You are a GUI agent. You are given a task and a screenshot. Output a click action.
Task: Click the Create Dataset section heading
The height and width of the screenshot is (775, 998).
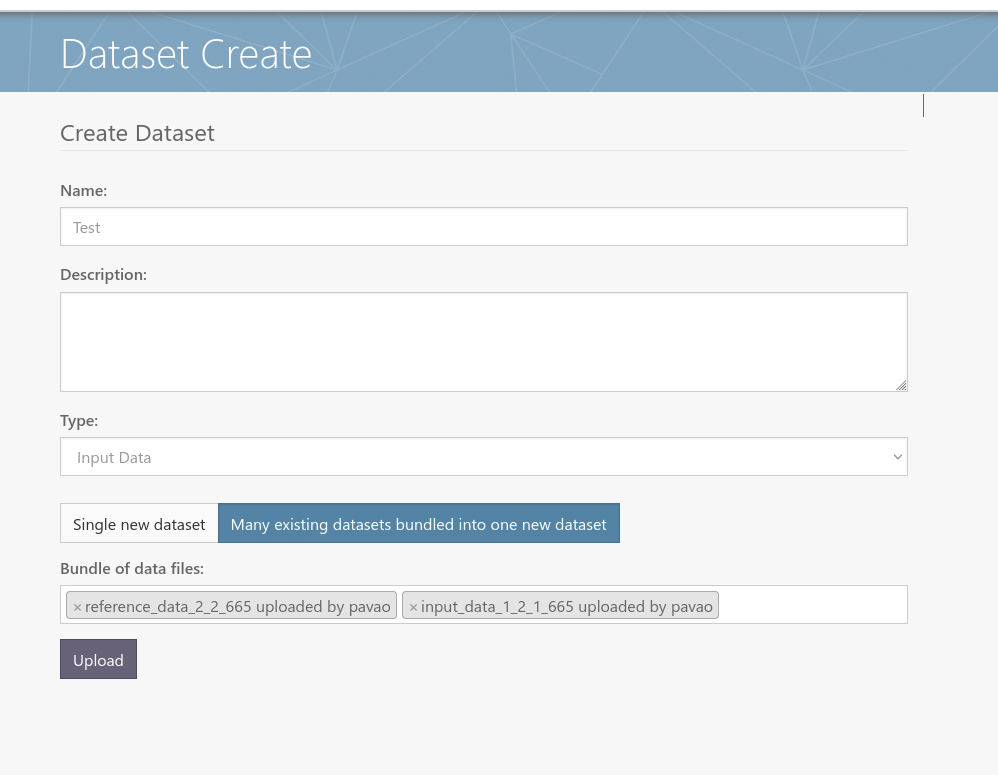(x=137, y=134)
